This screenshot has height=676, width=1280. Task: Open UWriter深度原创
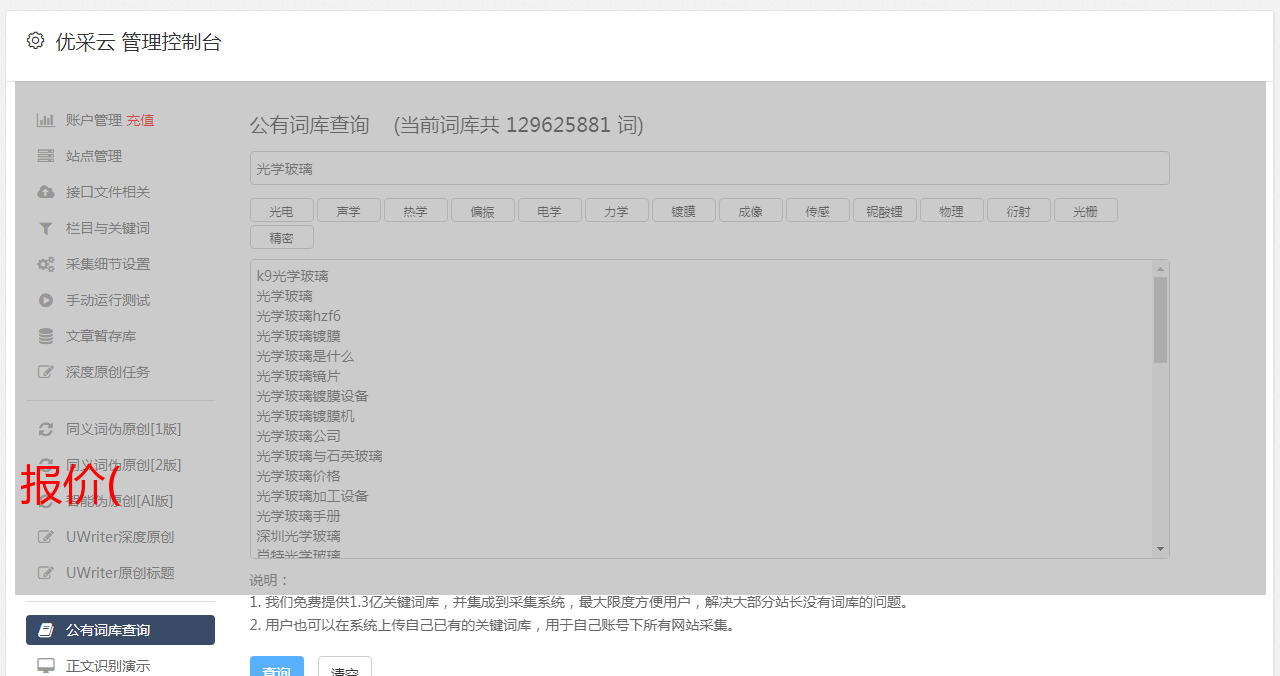[x=120, y=537]
